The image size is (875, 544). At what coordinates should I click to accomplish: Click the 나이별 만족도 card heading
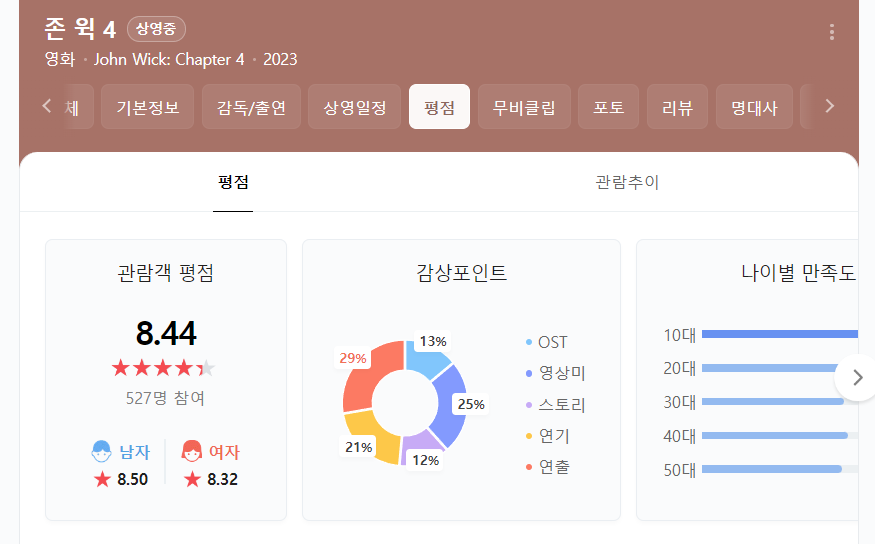coord(798,273)
